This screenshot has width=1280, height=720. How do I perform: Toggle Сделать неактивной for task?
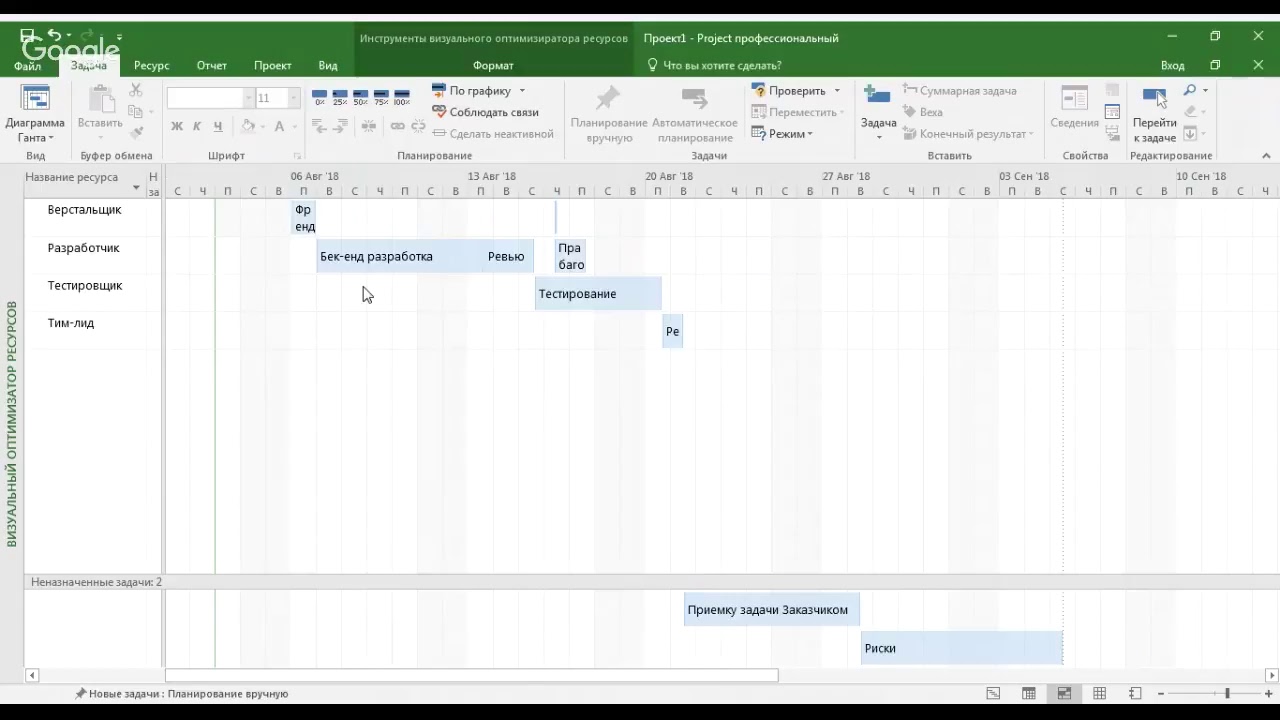click(x=493, y=133)
